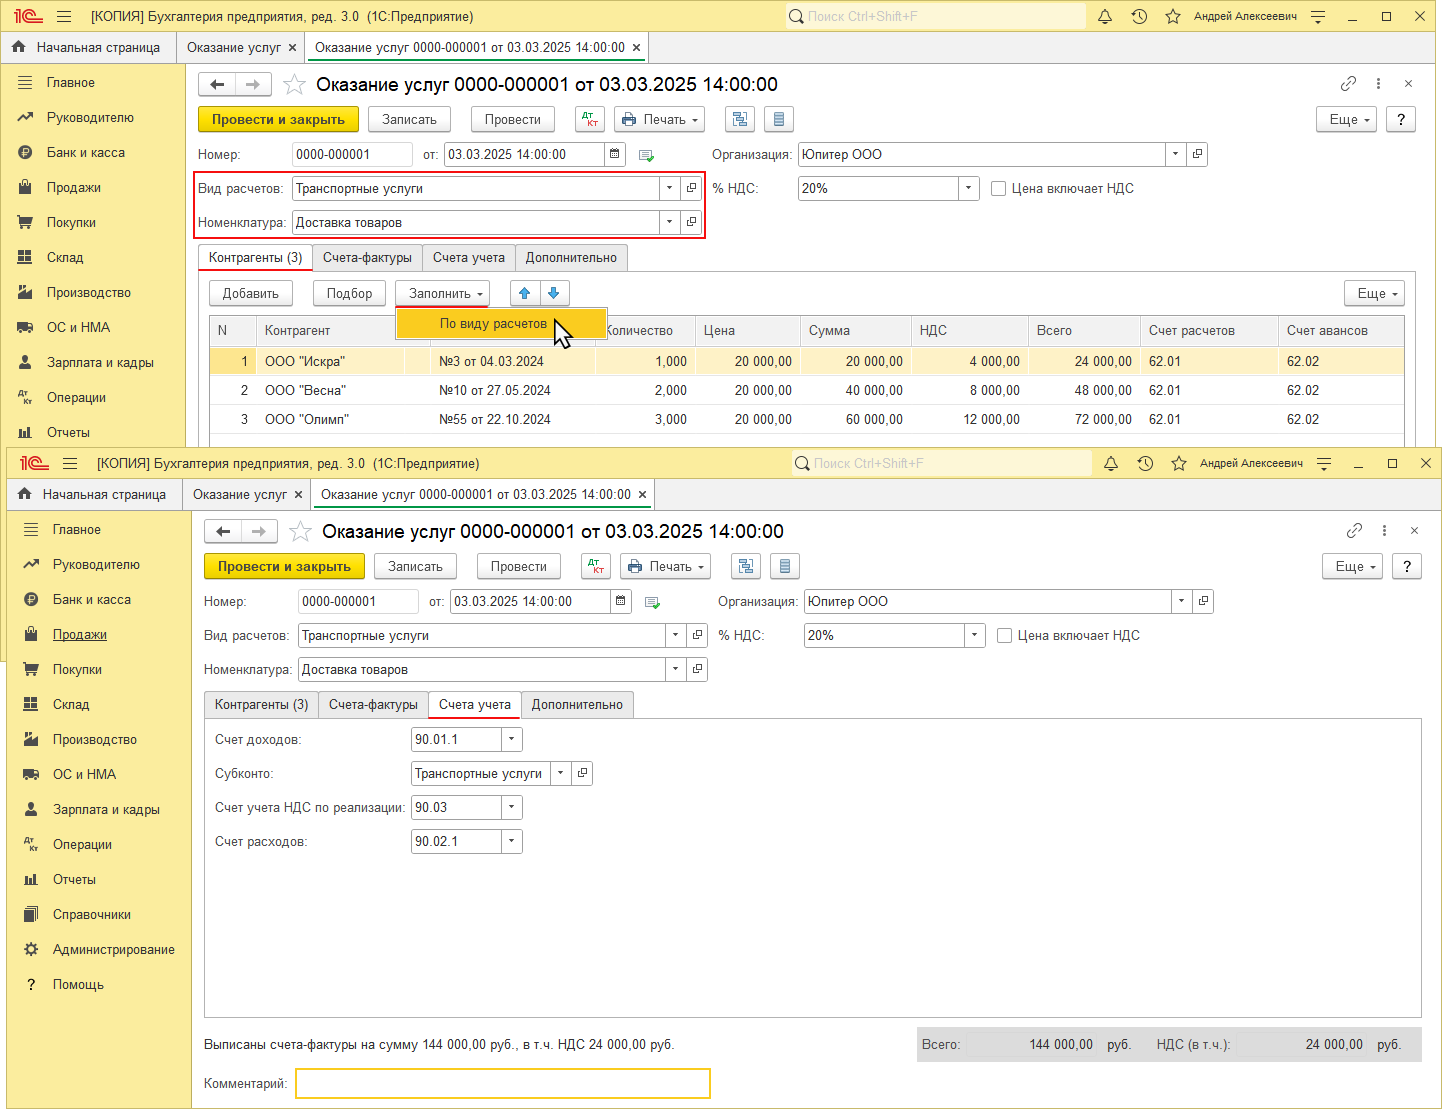Expand the Счет доходов 90.01.1 dropdown
The image size is (1442, 1109).
pos(511,739)
